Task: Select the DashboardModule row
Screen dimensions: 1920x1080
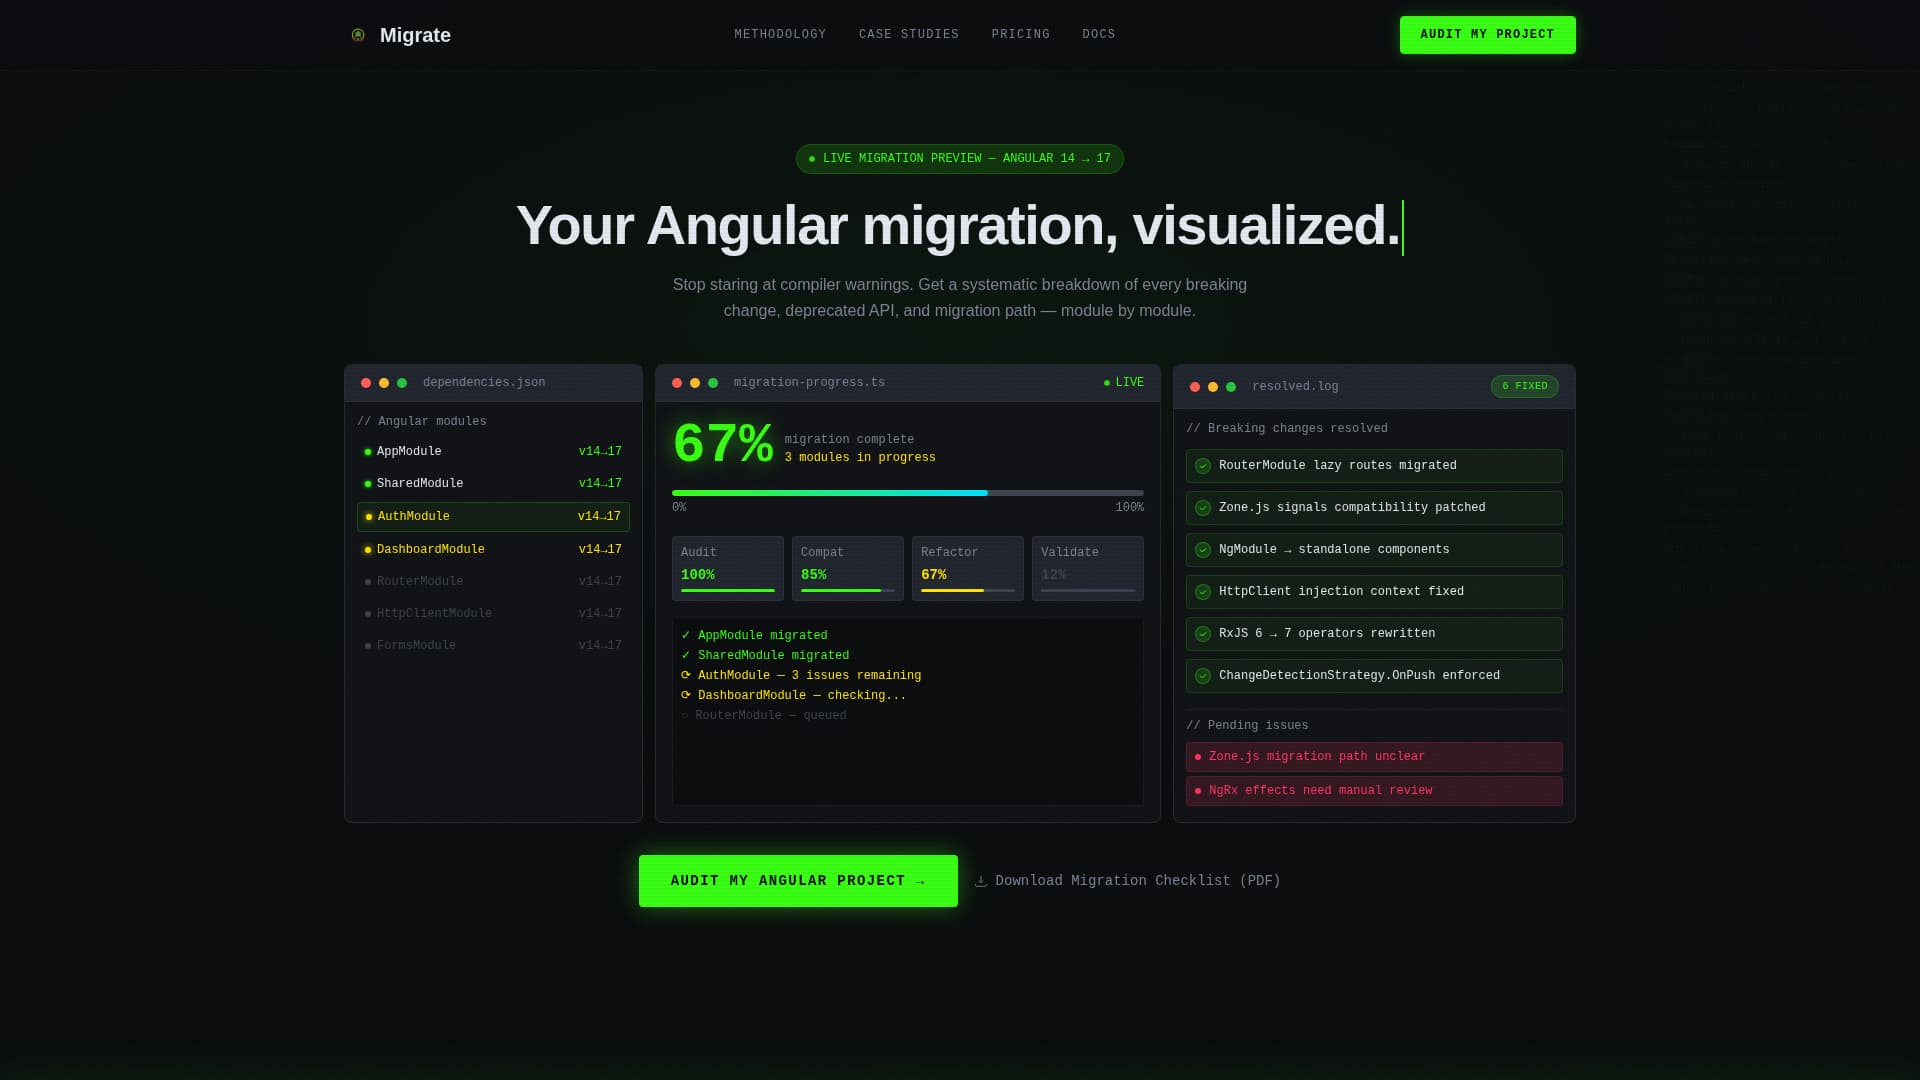Action: [x=493, y=550]
